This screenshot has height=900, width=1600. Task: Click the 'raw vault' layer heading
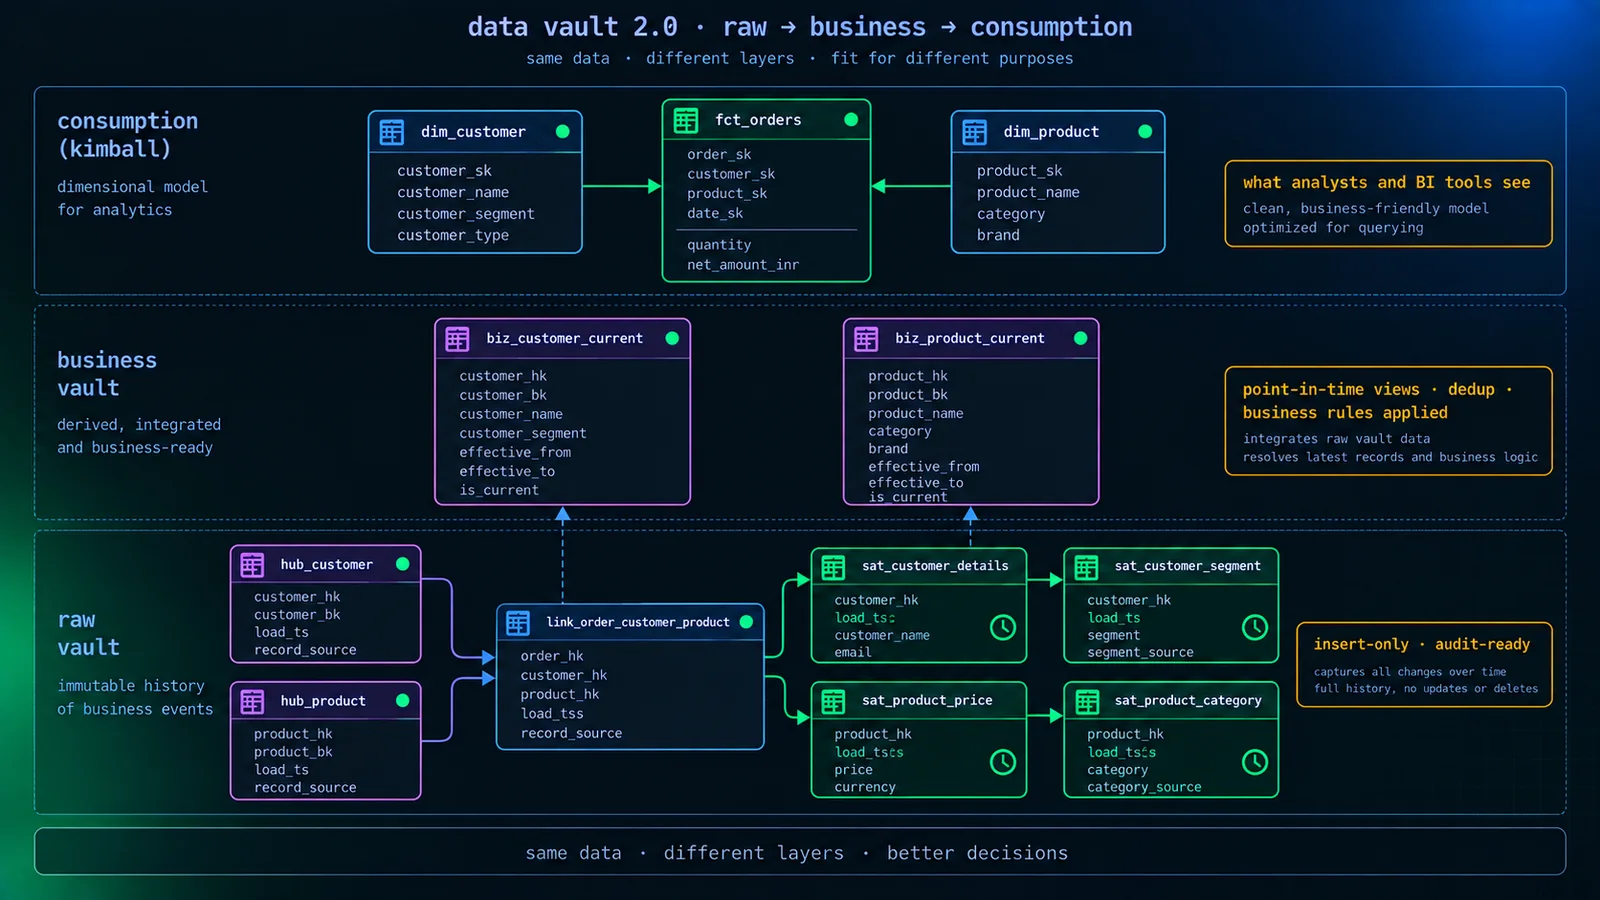pyautogui.click(x=88, y=634)
